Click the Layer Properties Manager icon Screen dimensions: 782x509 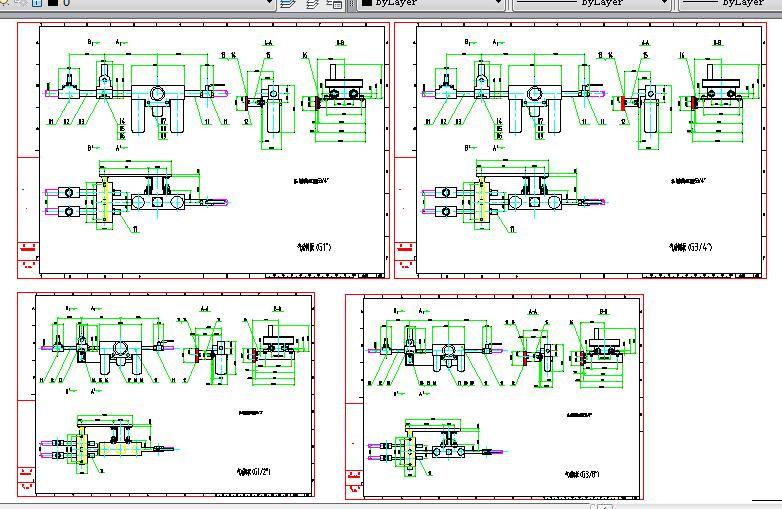(287, 3)
